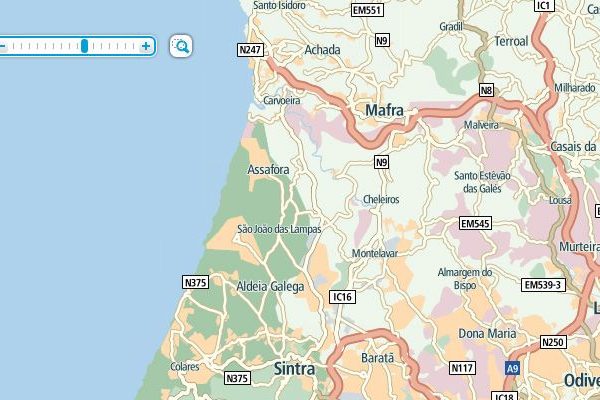Image resolution: width=600 pixels, height=400 pixels.
Task: Select the Mafra town label
Action: point(384,111)
